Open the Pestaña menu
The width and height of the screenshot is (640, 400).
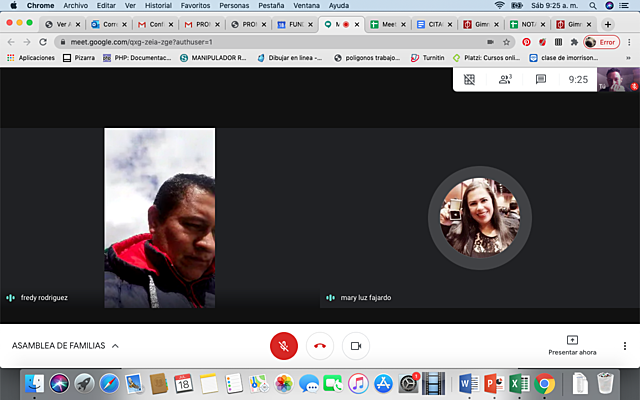pyautogui.click(x=271, y=5)
